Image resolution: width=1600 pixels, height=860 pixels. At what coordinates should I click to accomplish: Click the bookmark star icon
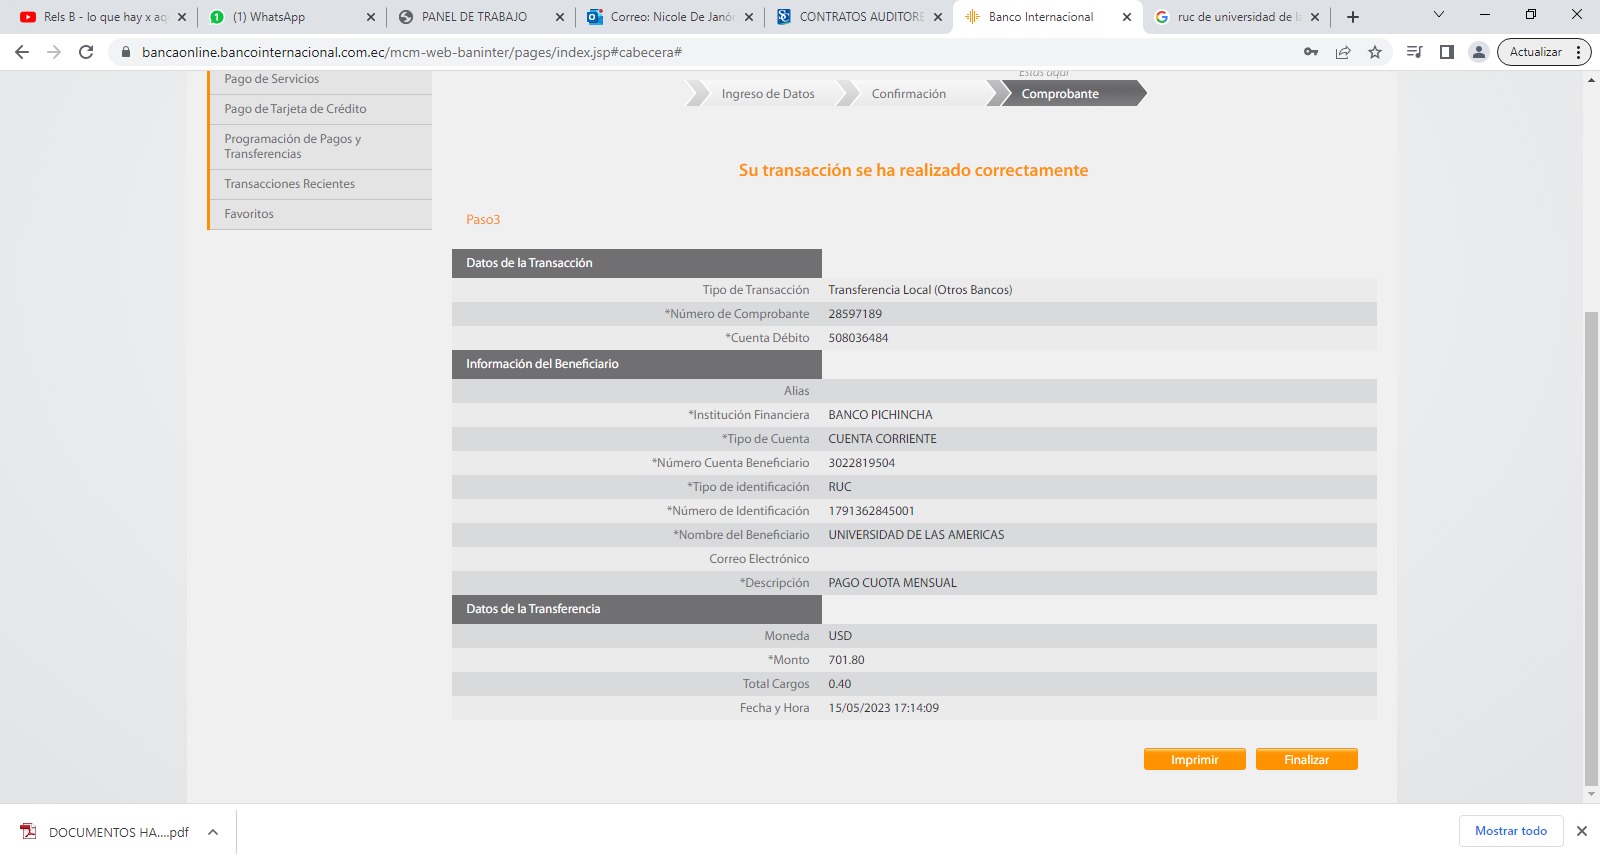tap(1375, 52)
